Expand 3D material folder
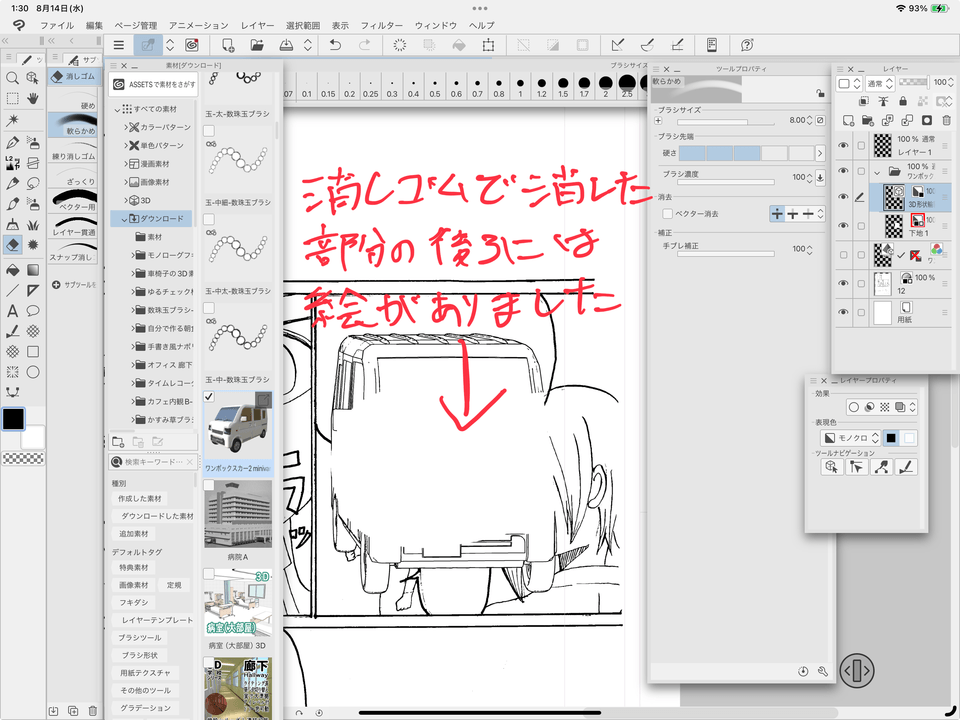The image size is (960, 720). click(126, 200)
